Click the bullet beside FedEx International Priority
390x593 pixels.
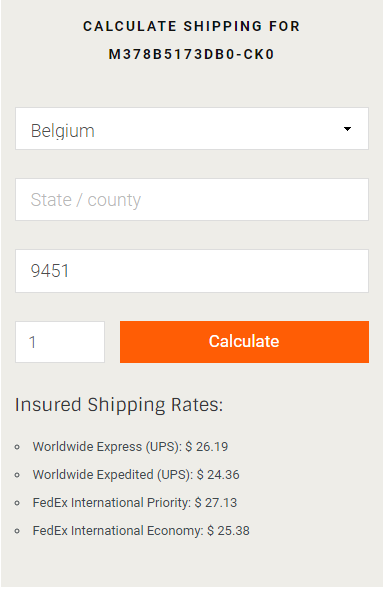pyautogui.click(x=17, y=503)
